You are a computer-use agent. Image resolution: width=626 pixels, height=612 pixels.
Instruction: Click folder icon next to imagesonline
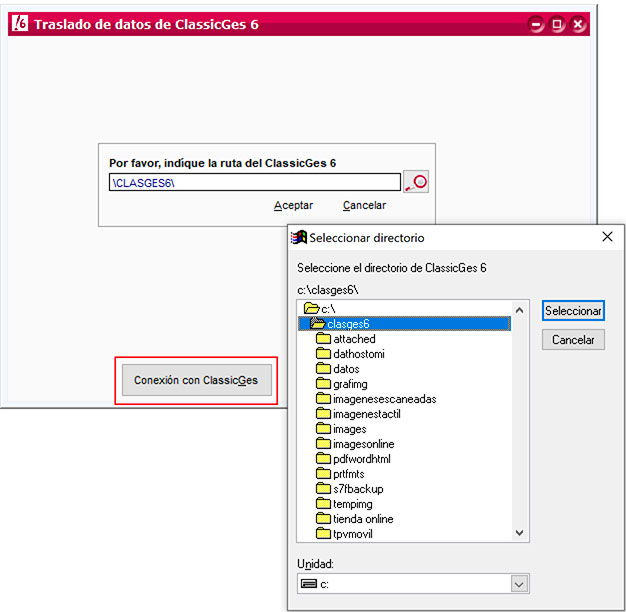323,444
